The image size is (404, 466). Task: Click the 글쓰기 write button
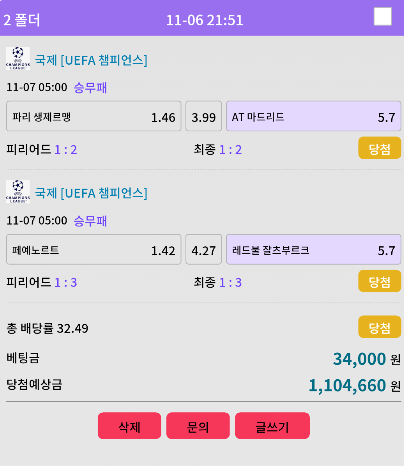click(x=272, y=426)
